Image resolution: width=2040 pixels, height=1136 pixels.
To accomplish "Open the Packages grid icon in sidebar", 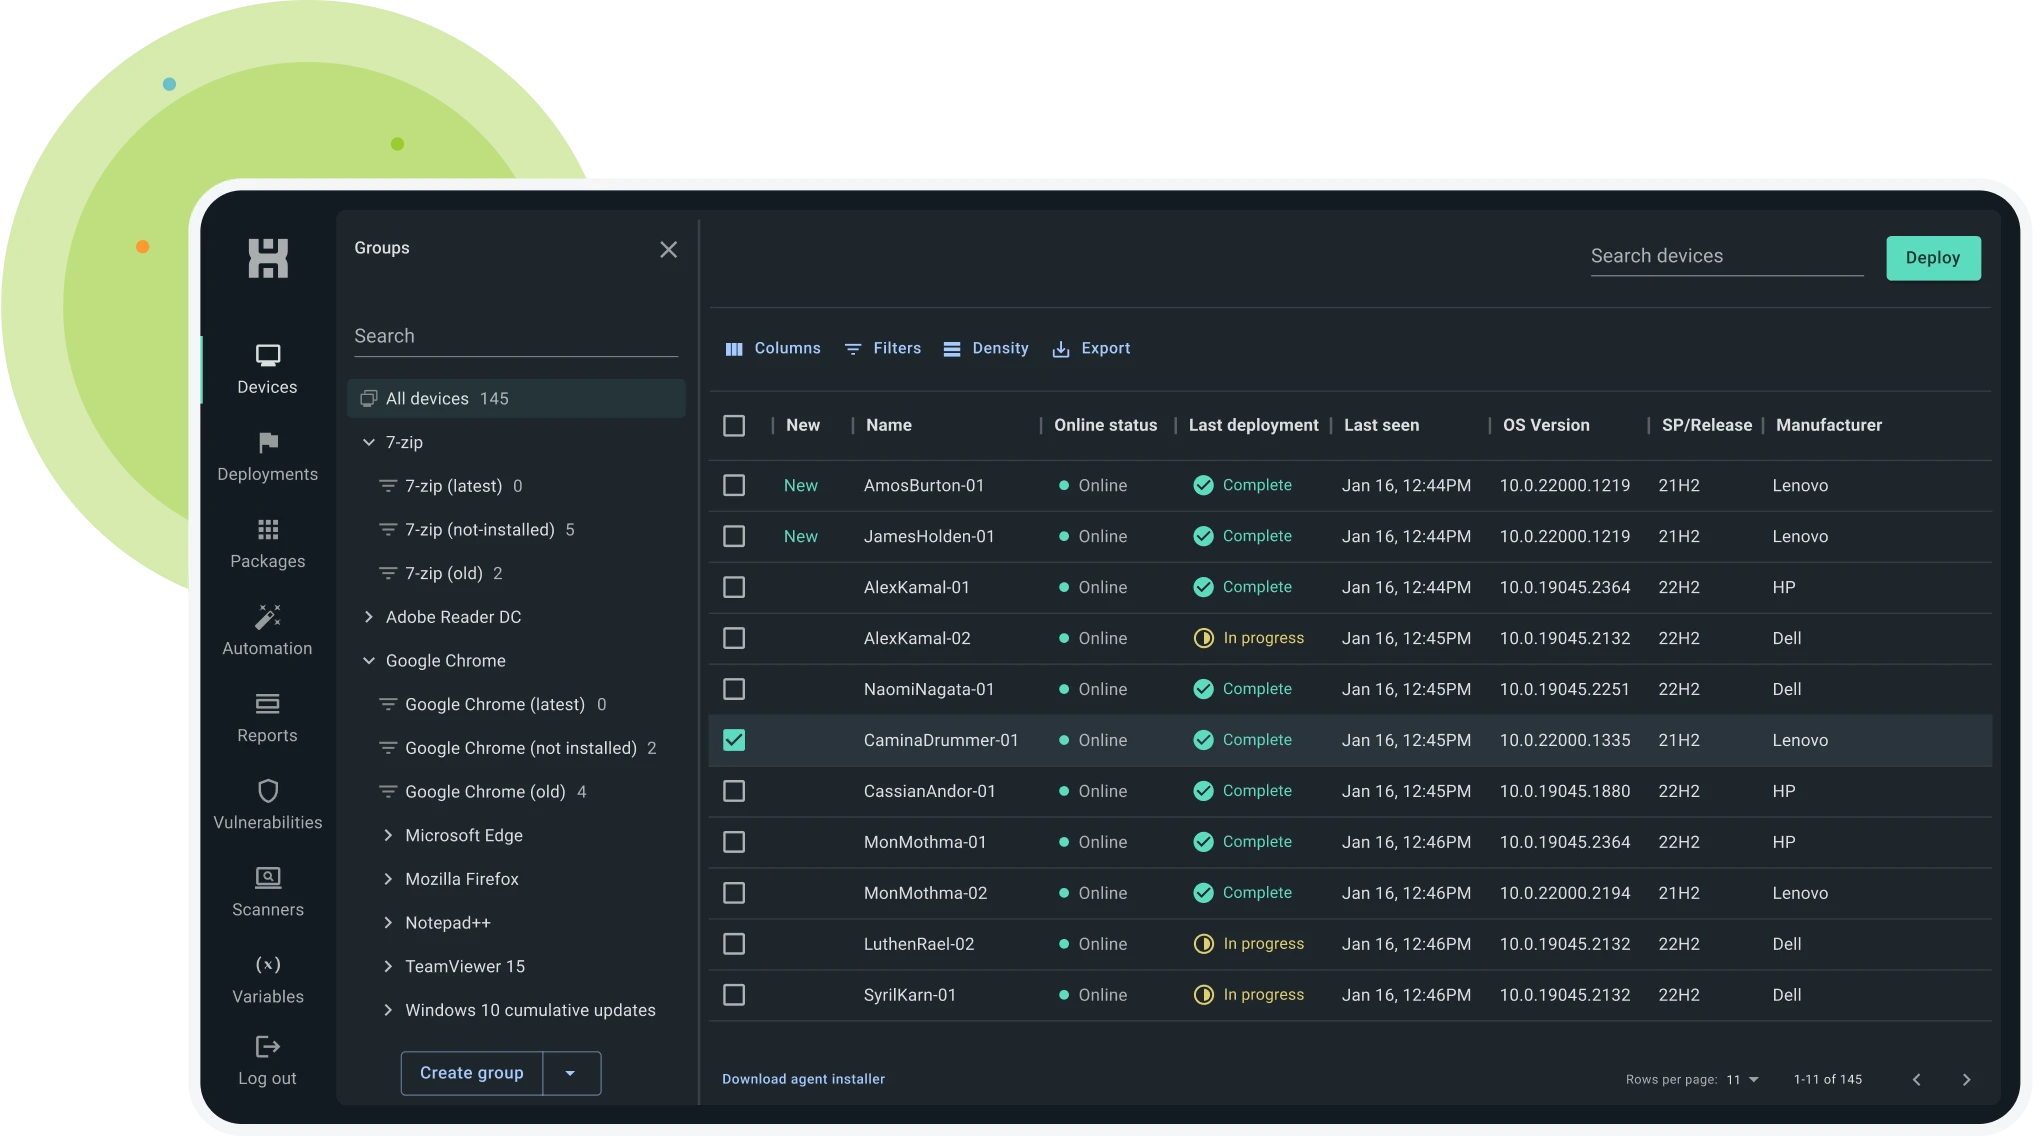I will 267,530.
